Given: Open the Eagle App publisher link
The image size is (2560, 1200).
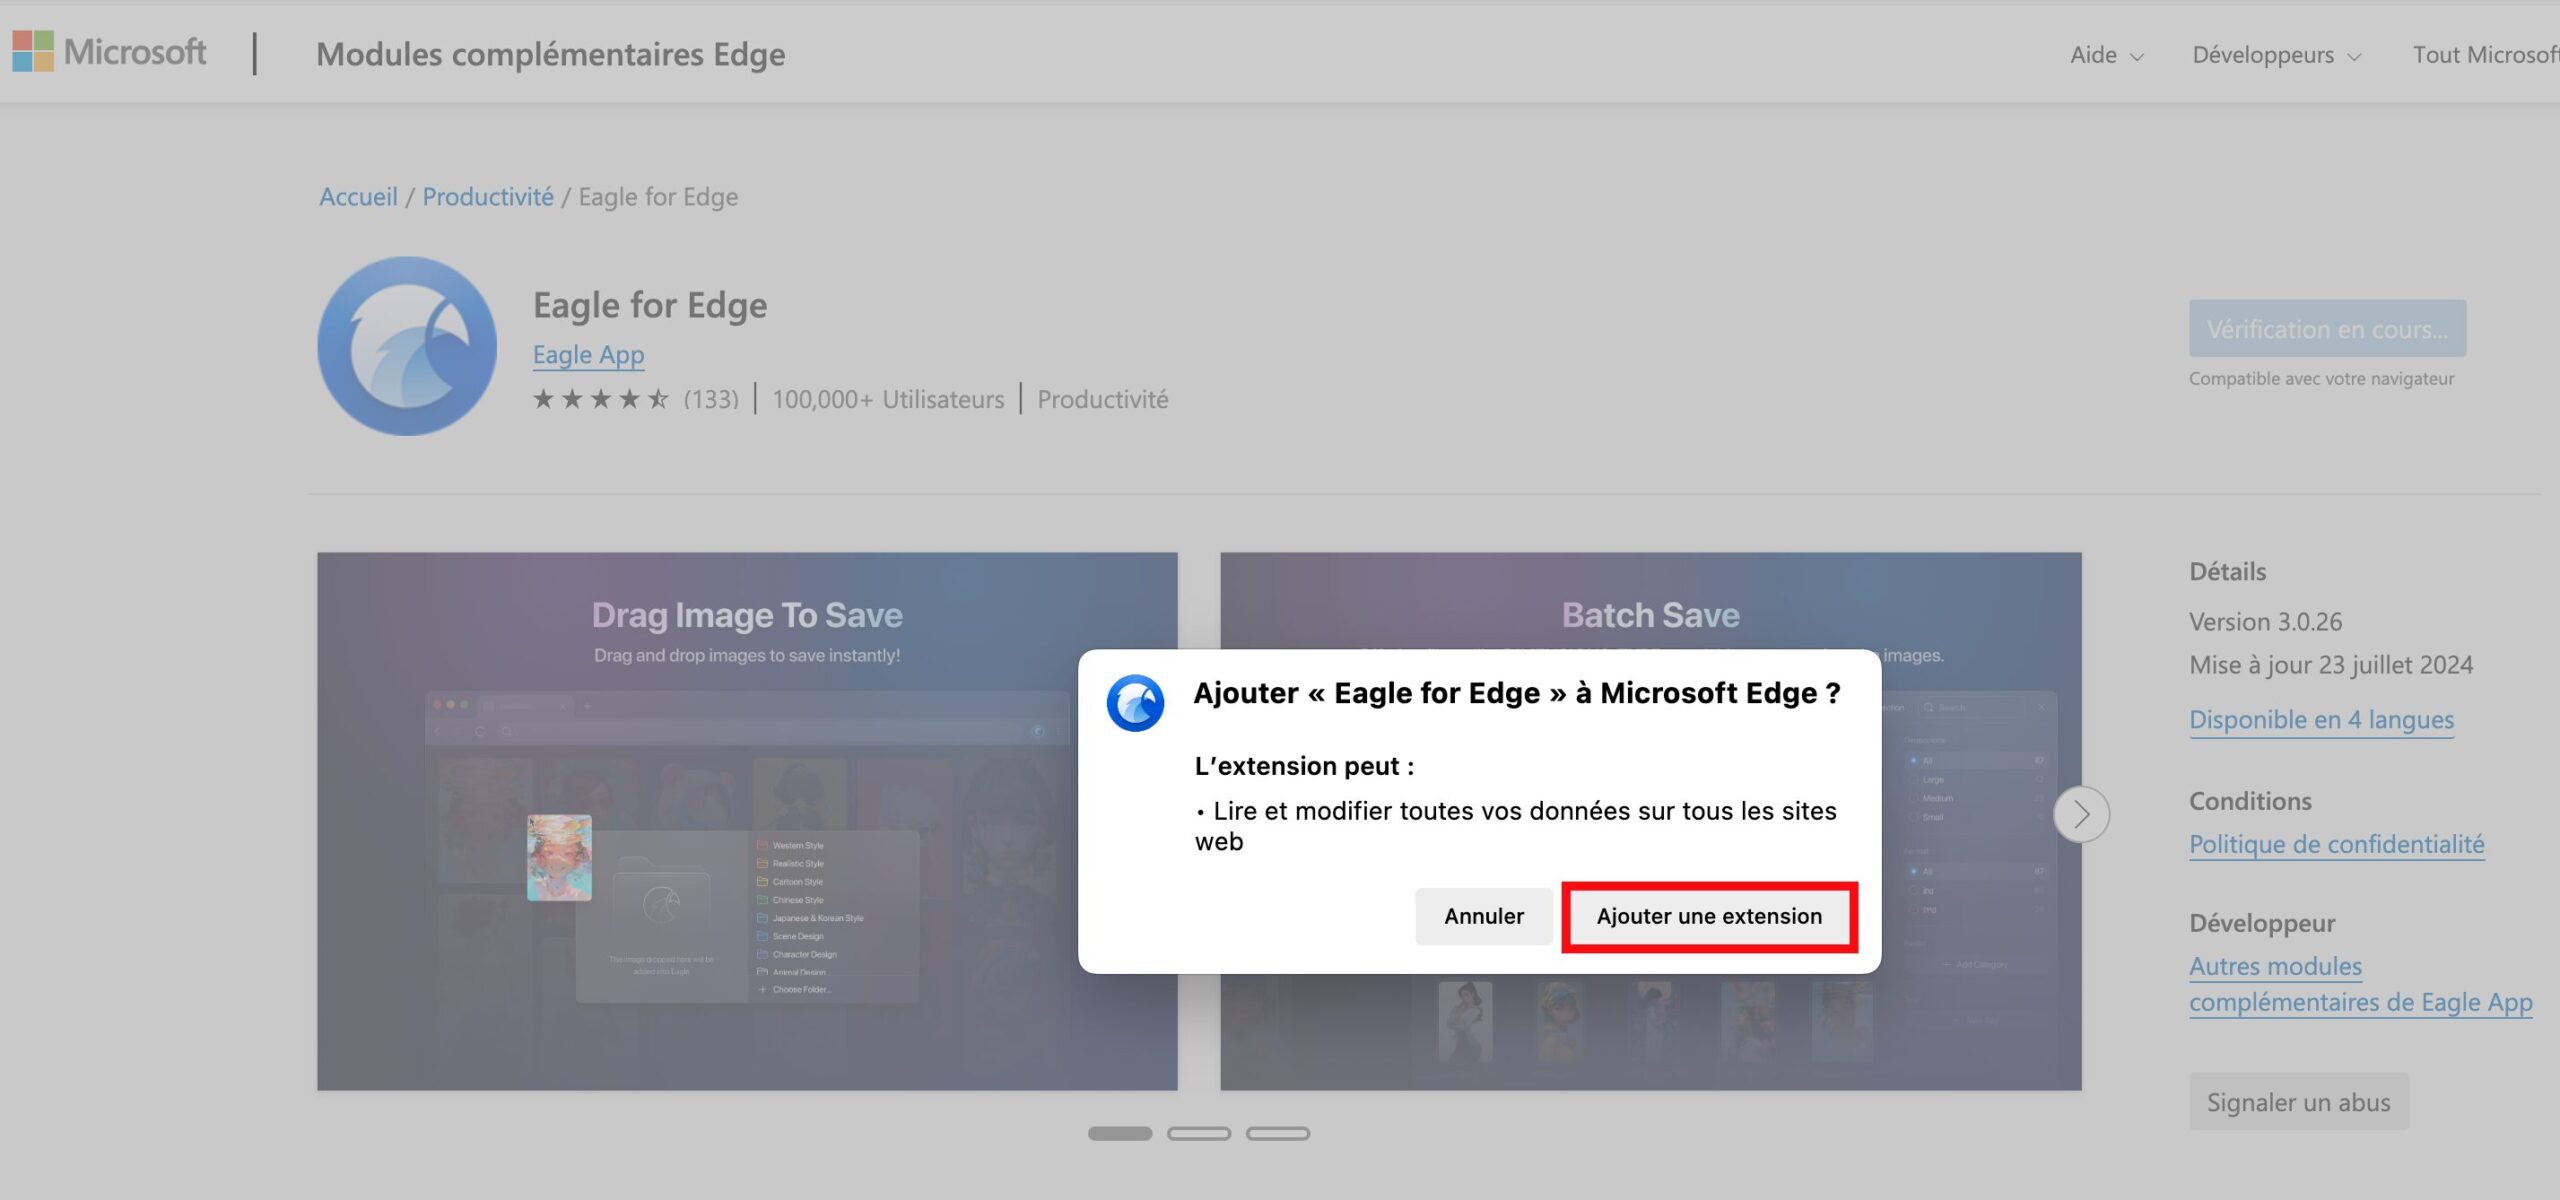Looking at the screenshot, I should (588, 355).
